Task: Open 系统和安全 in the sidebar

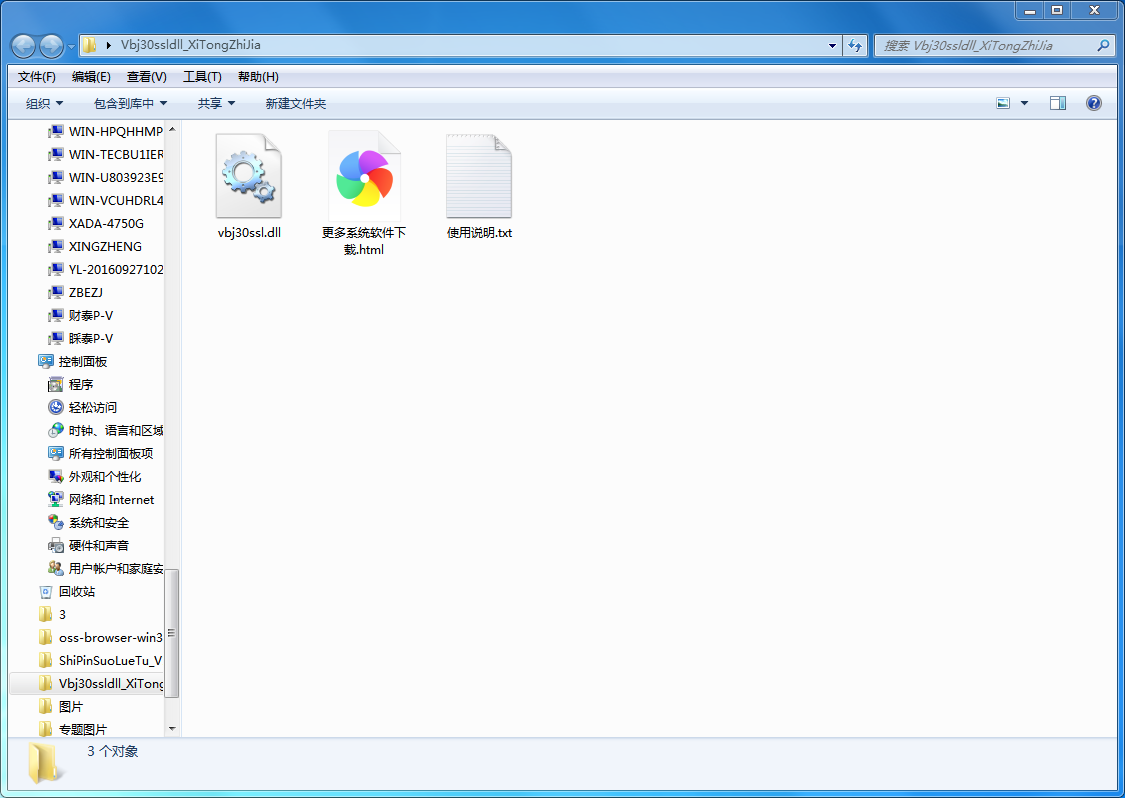Action: [x=89, y=522]
